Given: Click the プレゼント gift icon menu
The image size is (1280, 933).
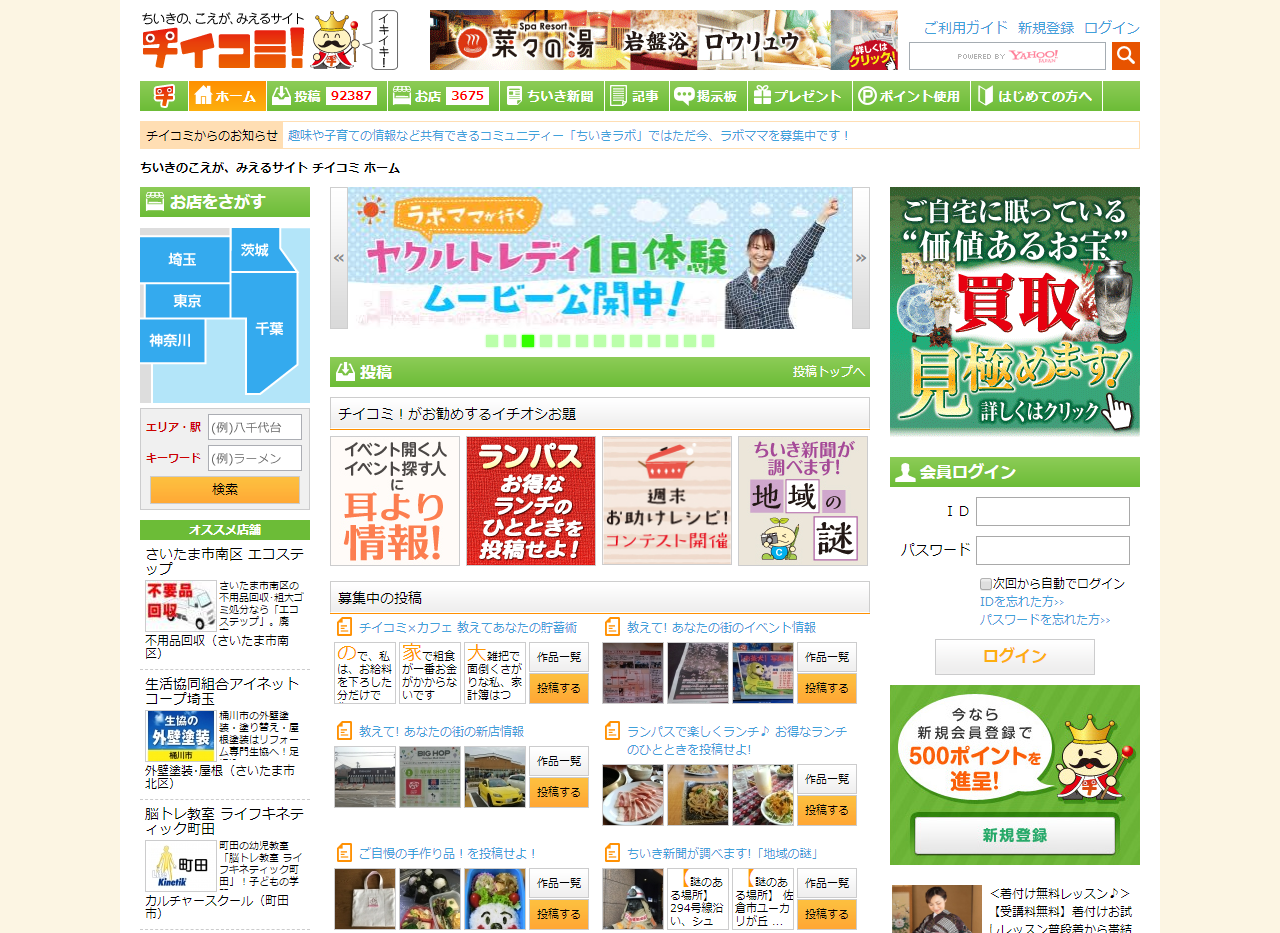Looking at the screenshot, I should (798, 96).
